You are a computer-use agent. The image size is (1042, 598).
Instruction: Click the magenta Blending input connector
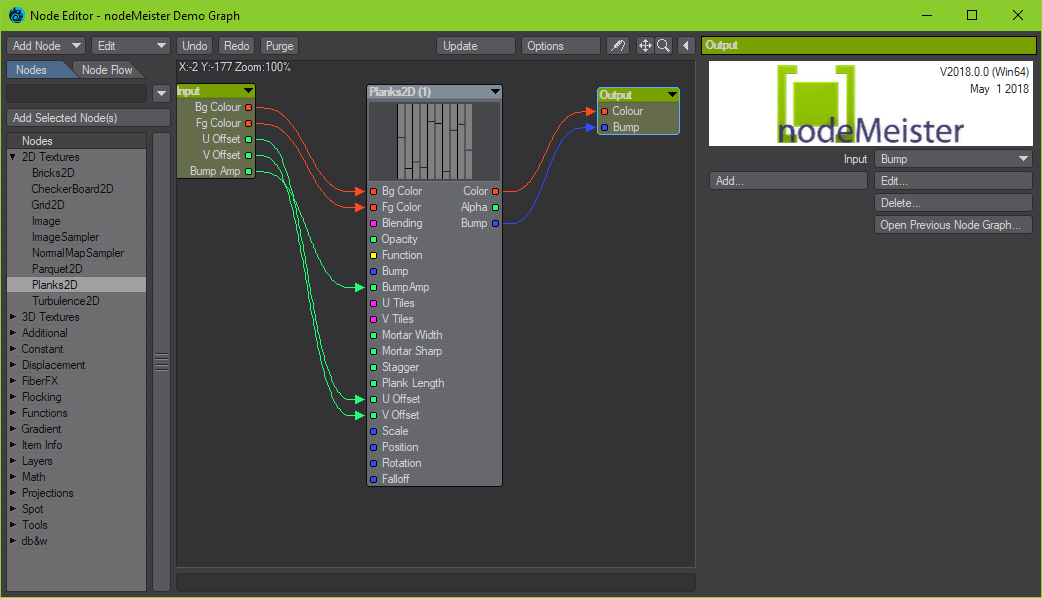(x=373, y=223)
